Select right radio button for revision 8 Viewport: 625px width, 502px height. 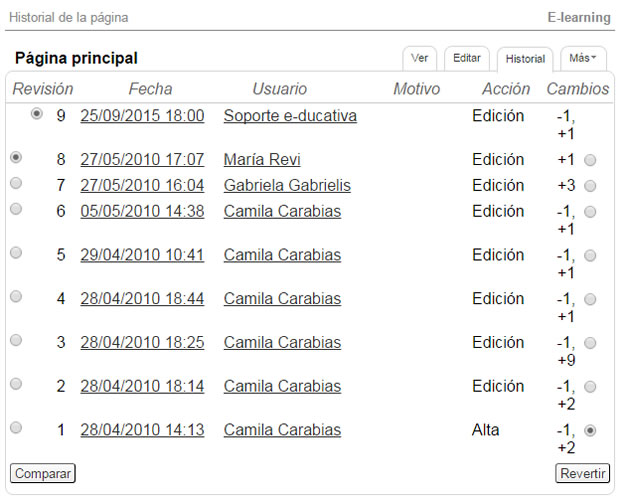coord(590,160)
